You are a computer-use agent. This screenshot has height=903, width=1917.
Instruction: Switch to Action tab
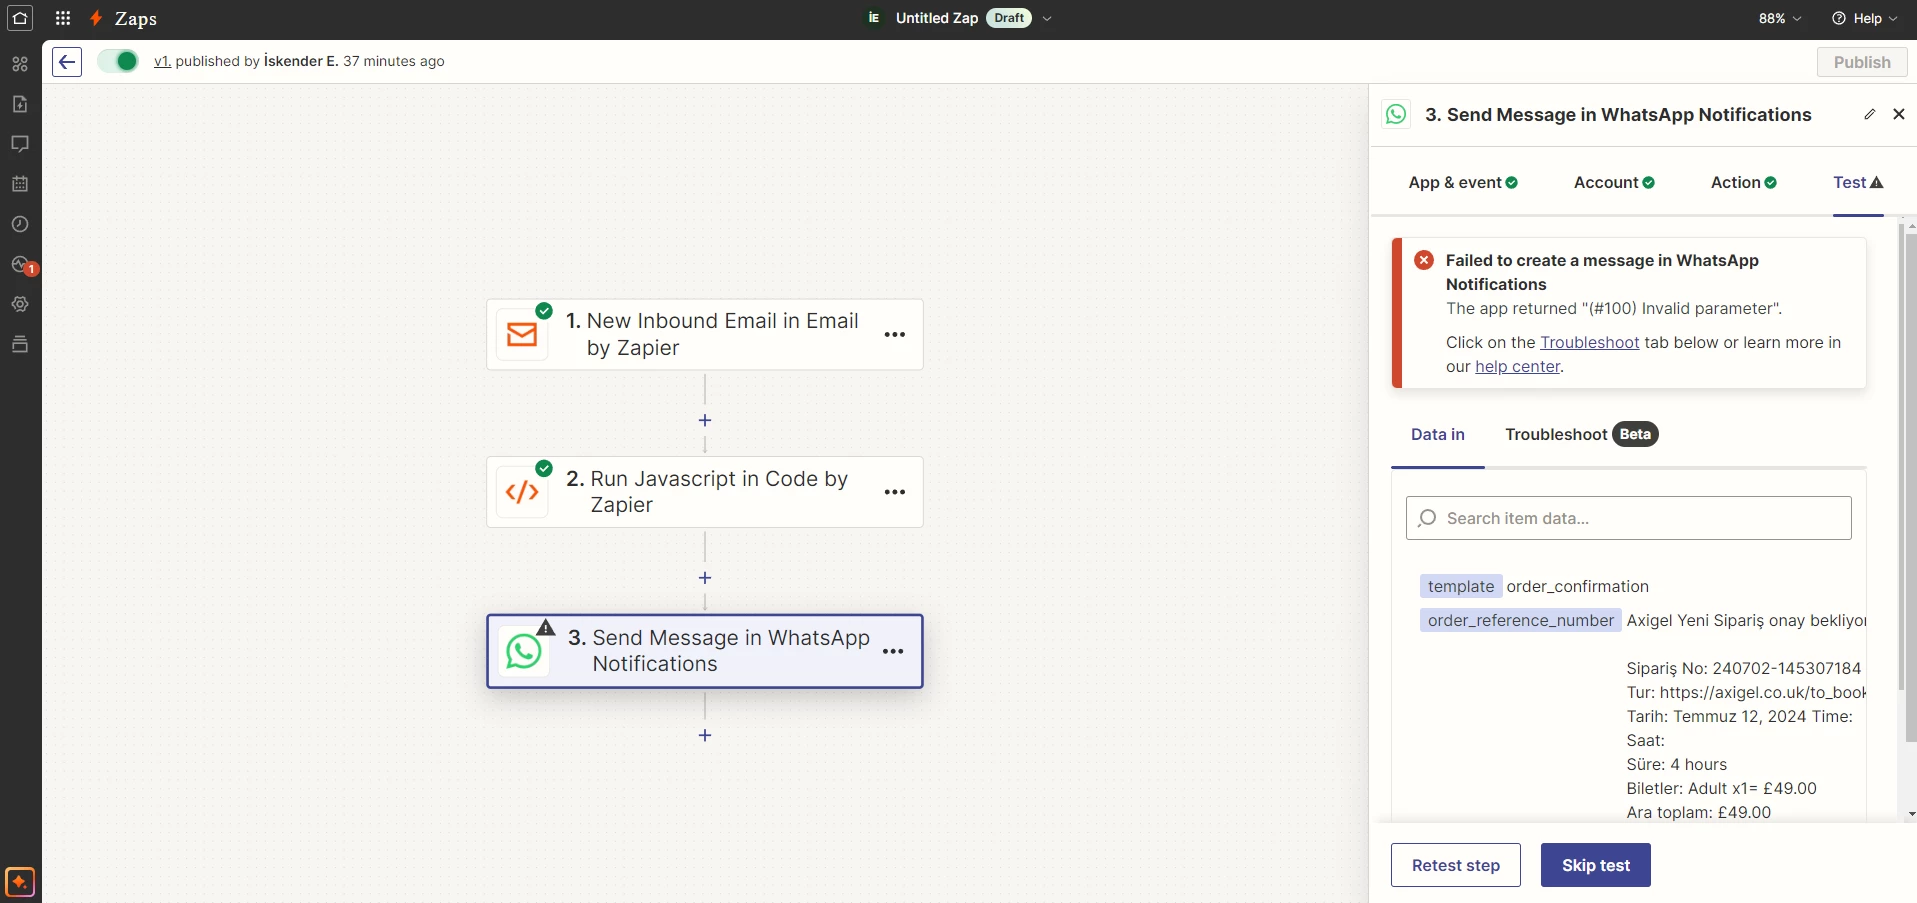(1743, 182)
